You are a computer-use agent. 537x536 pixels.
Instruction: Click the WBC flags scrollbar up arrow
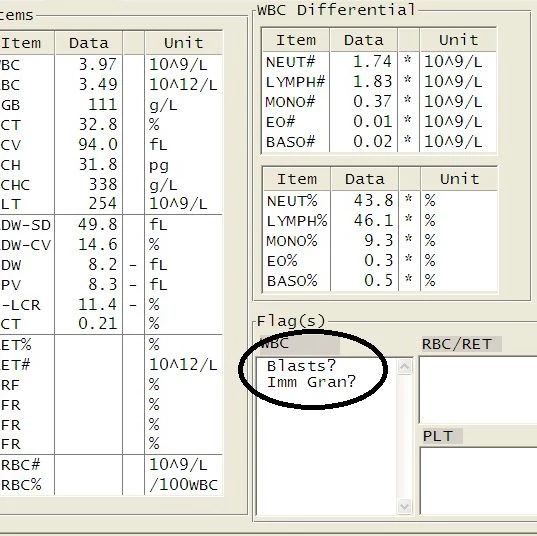[404, 367]
